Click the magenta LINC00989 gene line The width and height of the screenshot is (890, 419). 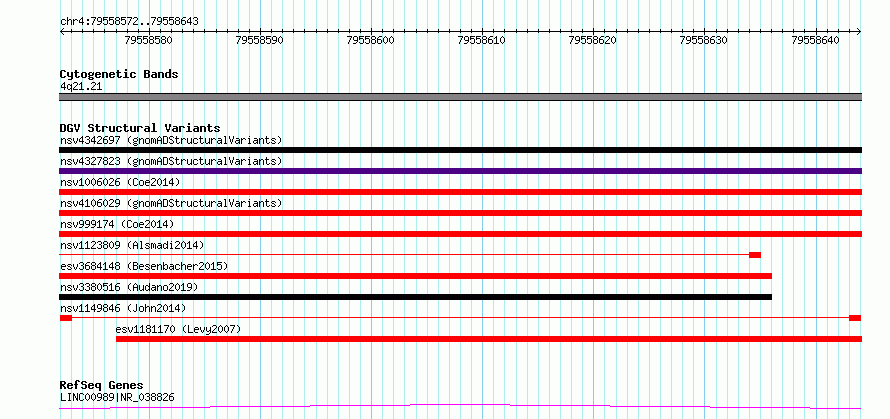[x=460, y=406]
